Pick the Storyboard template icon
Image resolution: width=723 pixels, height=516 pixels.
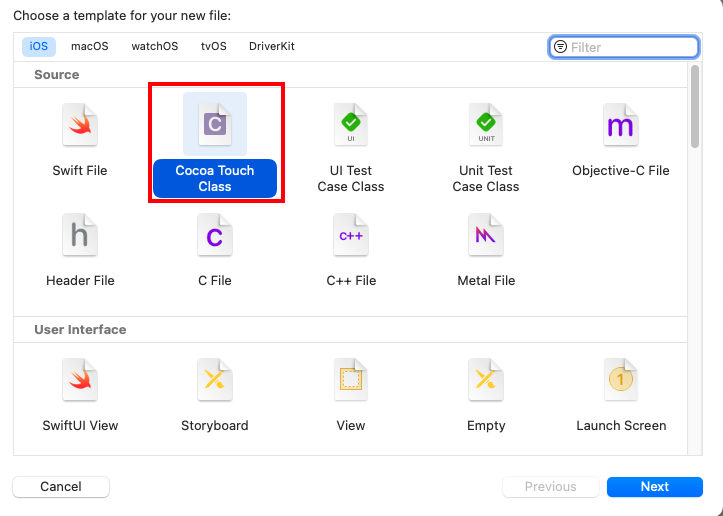click(215, 380)
